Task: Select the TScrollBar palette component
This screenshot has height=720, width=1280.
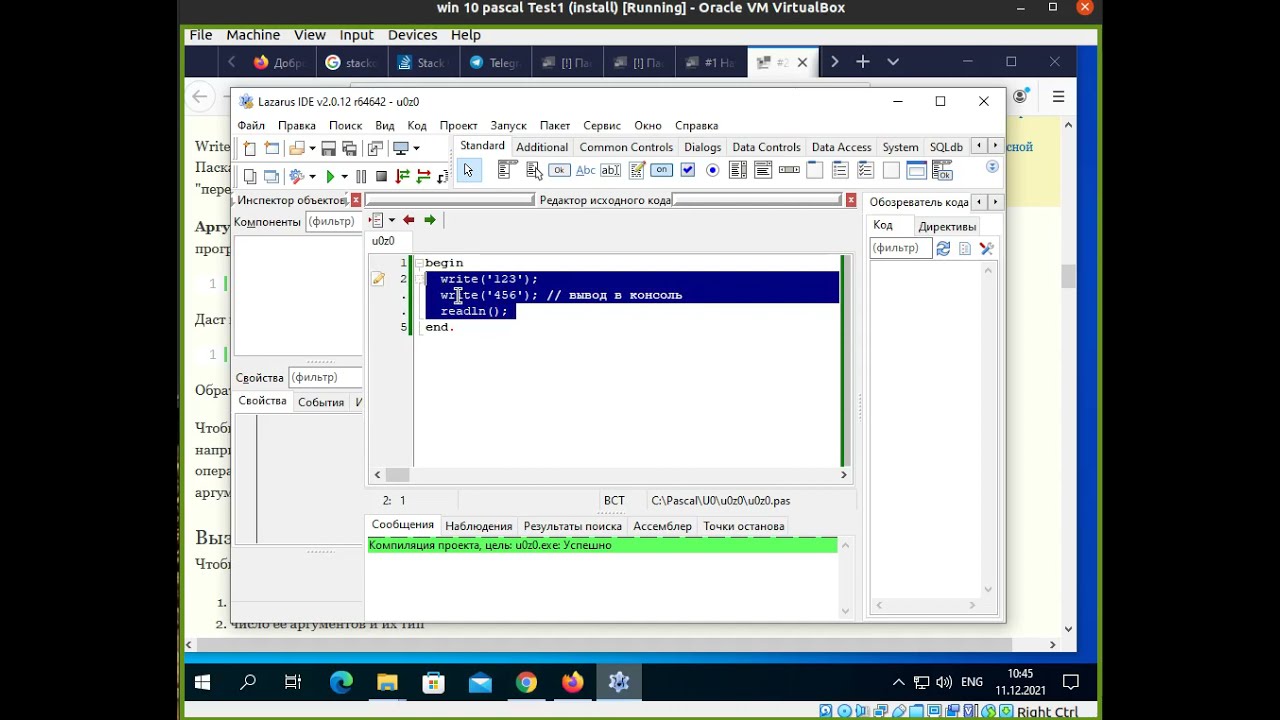Action: [x=789, y=170]
